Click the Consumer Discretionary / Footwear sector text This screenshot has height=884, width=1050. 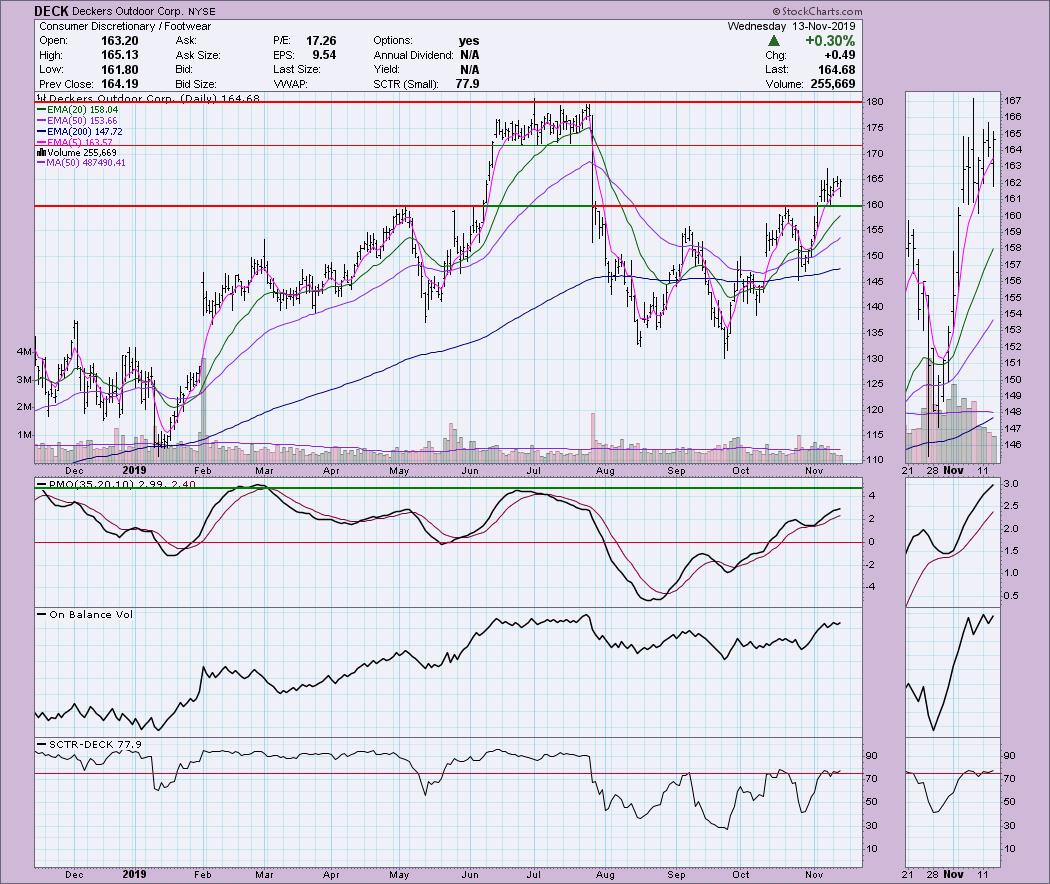coord(125,26)
